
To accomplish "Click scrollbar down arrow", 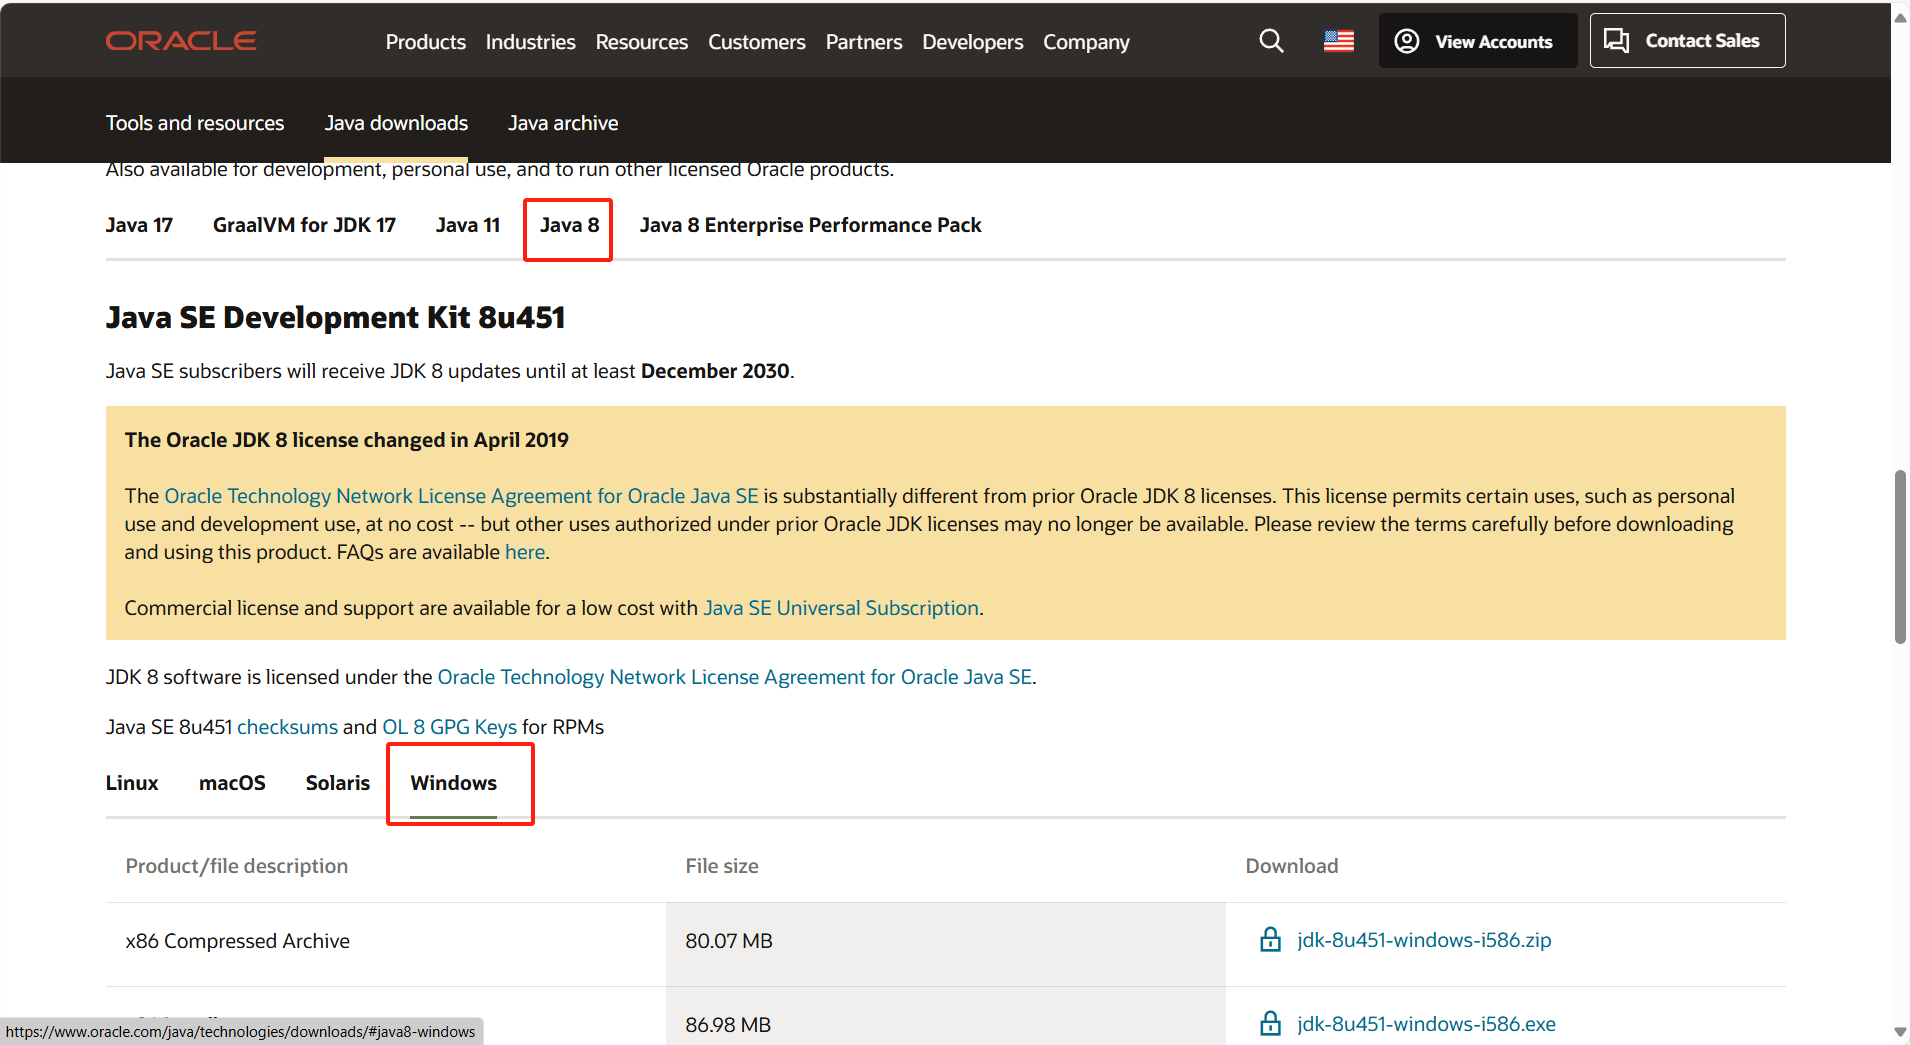I will tap(1900, 1032).
